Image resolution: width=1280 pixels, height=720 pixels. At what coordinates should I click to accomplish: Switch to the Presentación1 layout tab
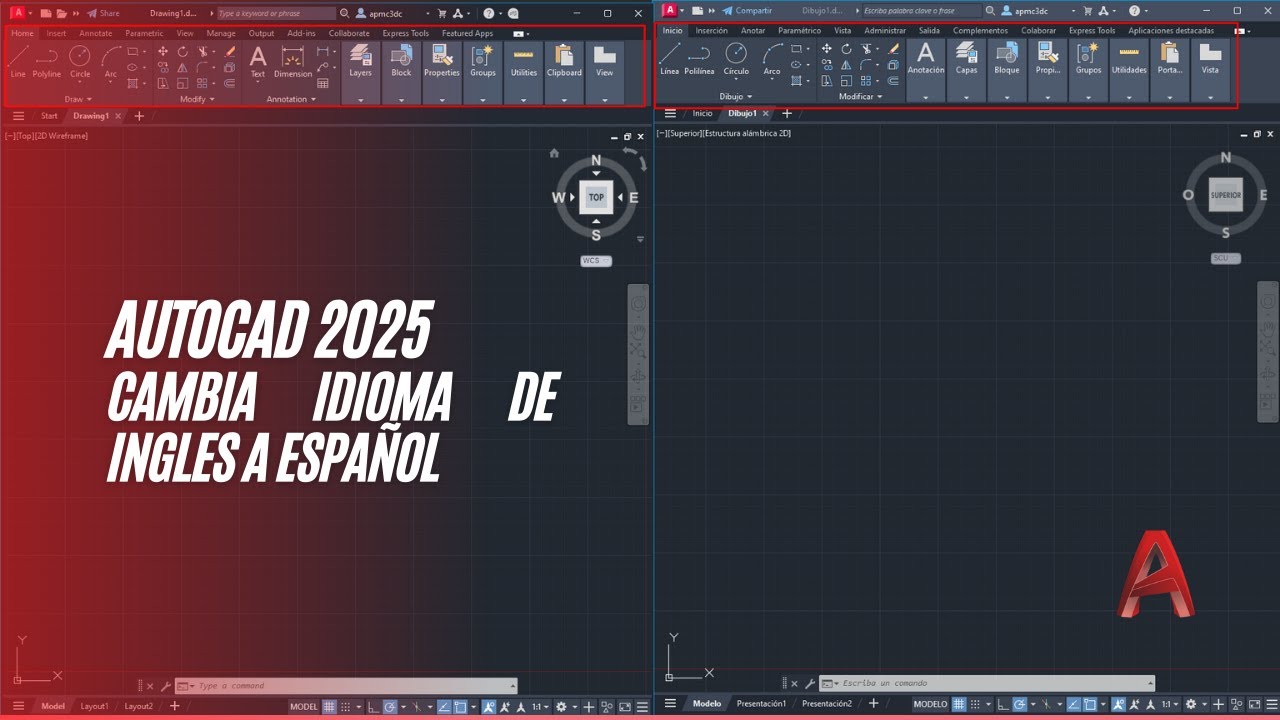pos(761,704)
